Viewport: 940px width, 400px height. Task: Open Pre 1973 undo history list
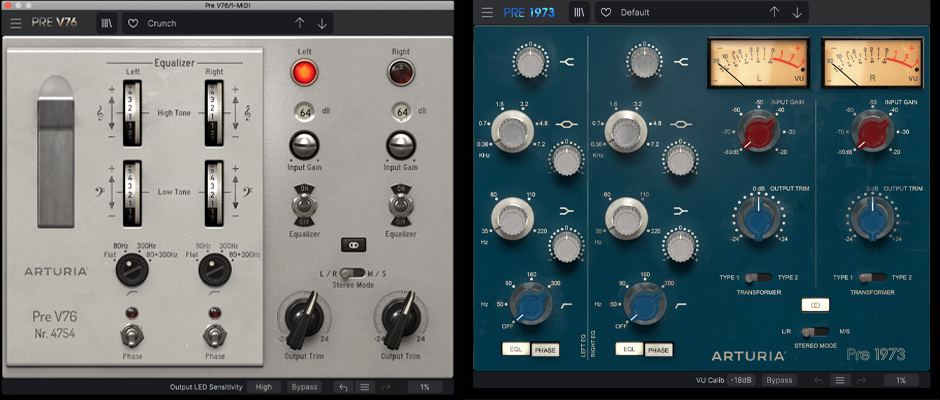click(x=840, y=380)
